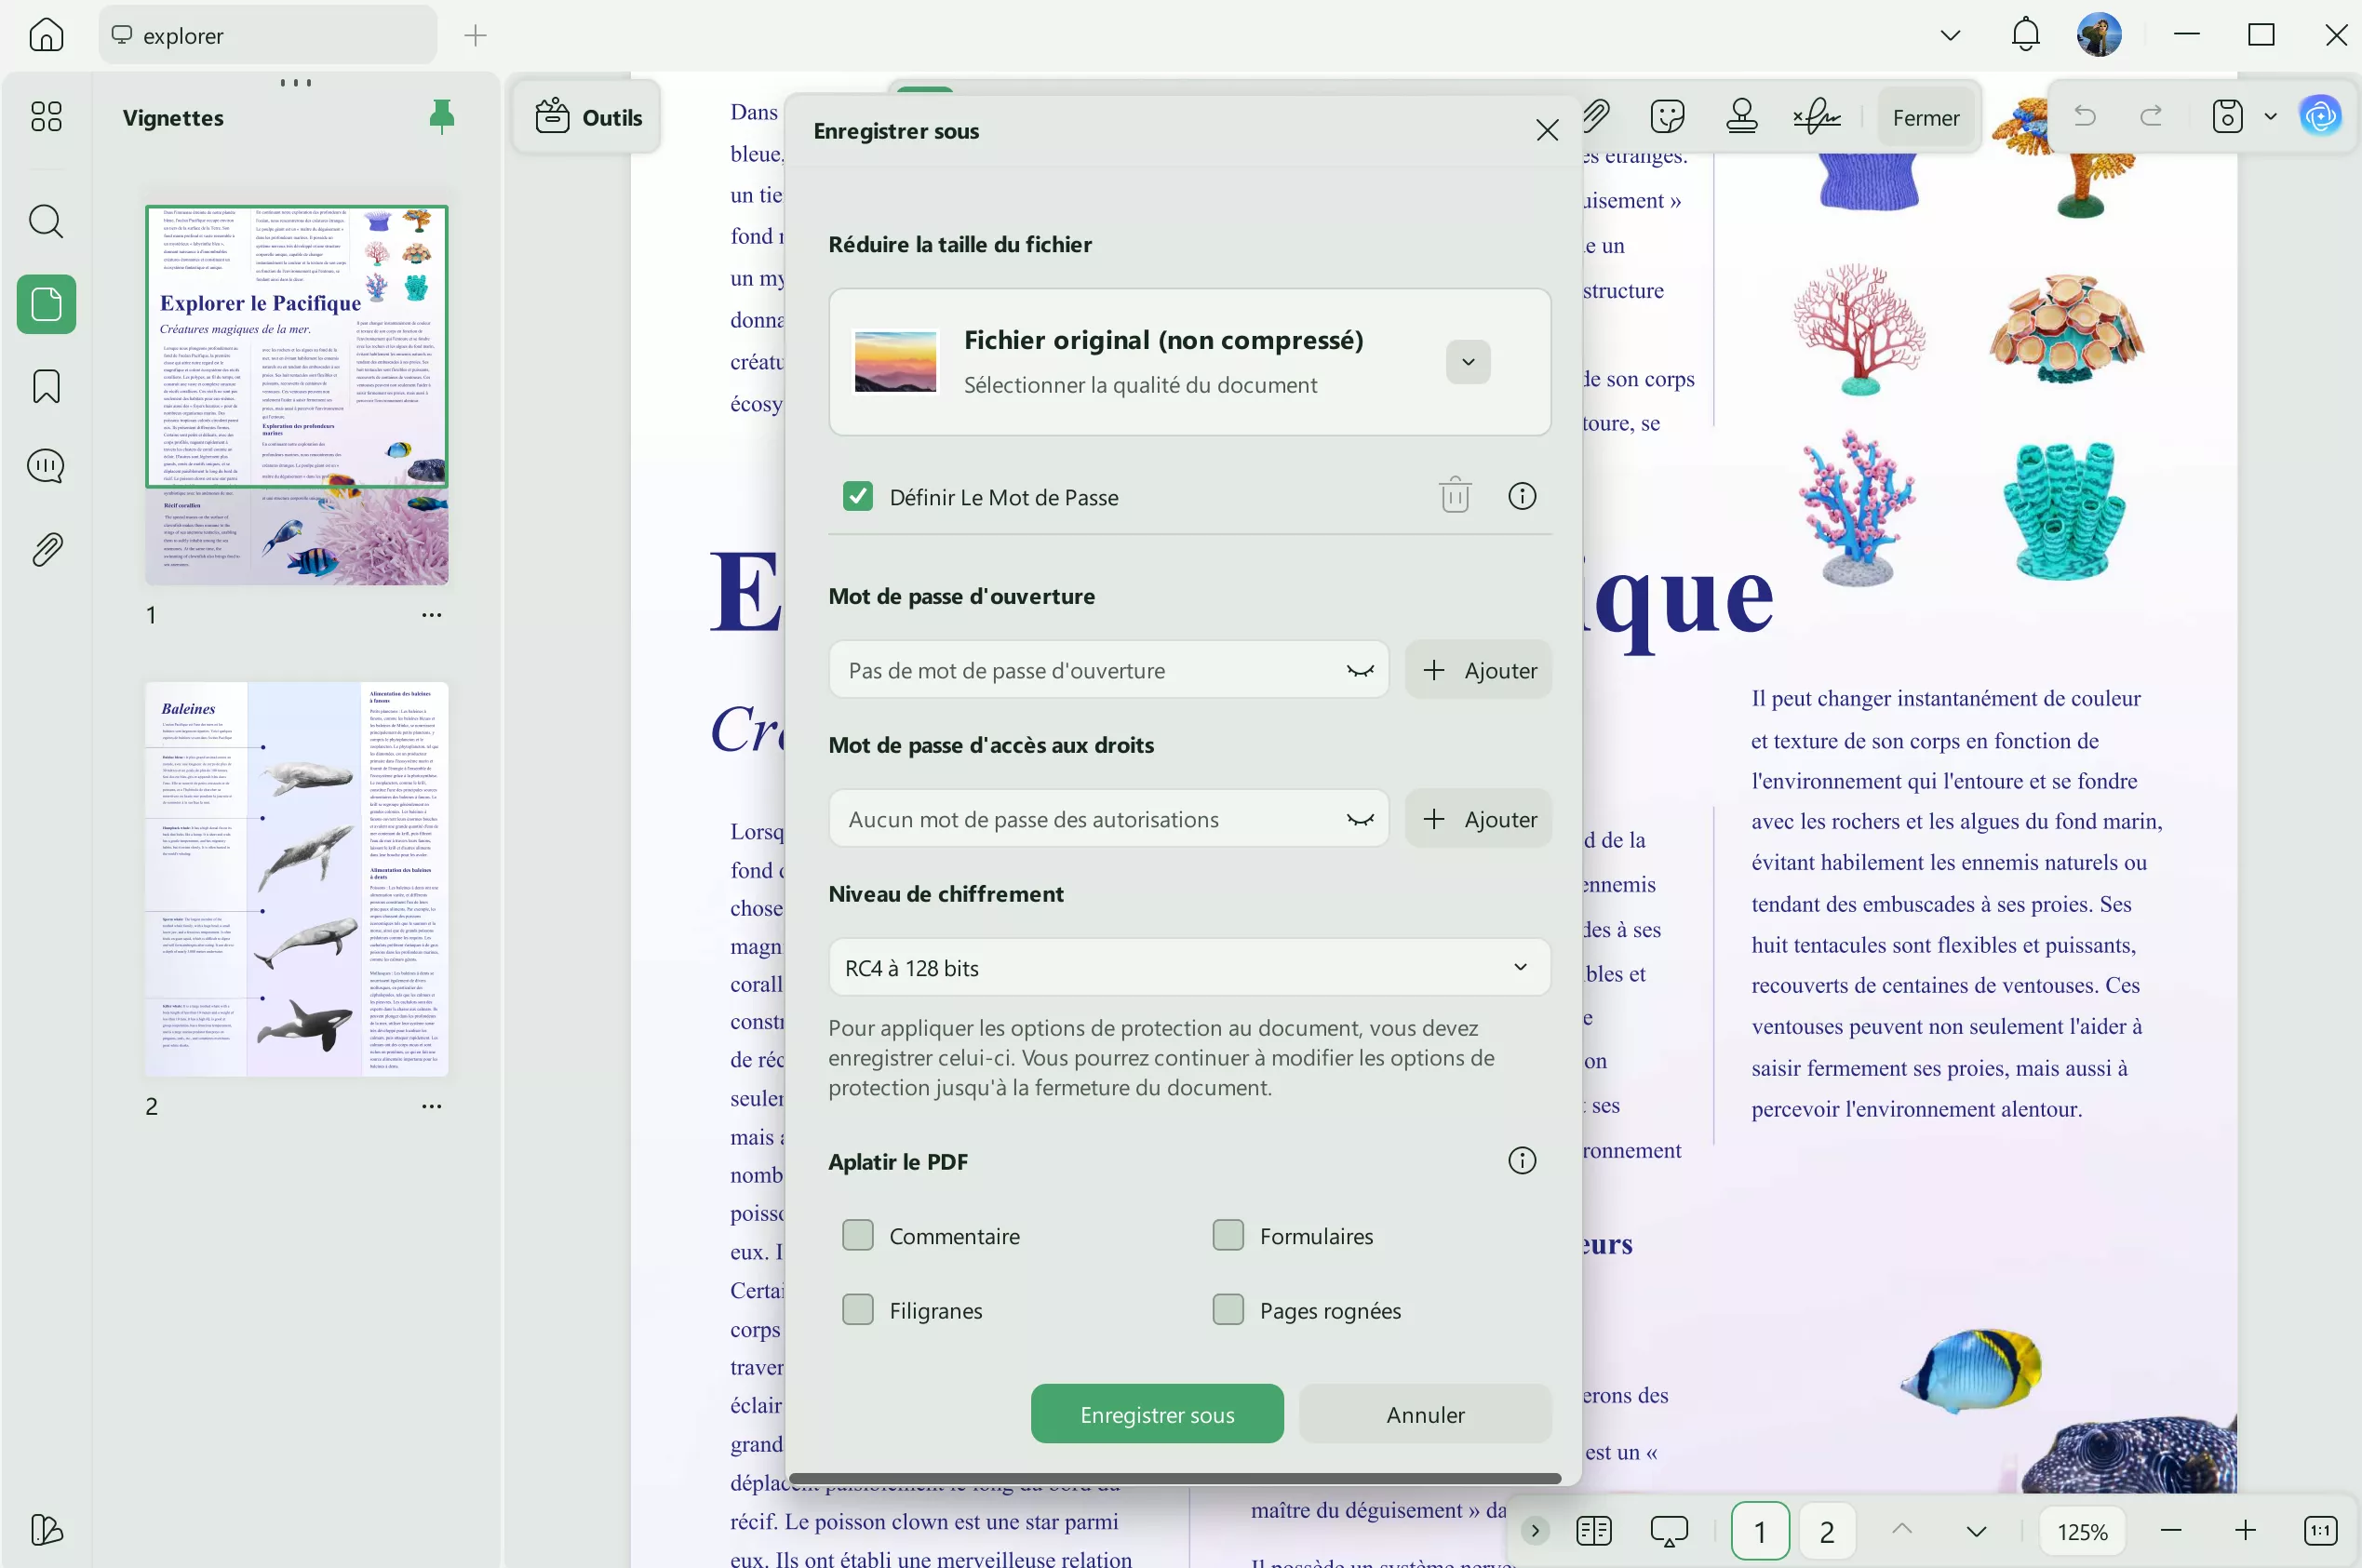Undo the last action
2362x1568 pixels.
tap(2085, 117)
